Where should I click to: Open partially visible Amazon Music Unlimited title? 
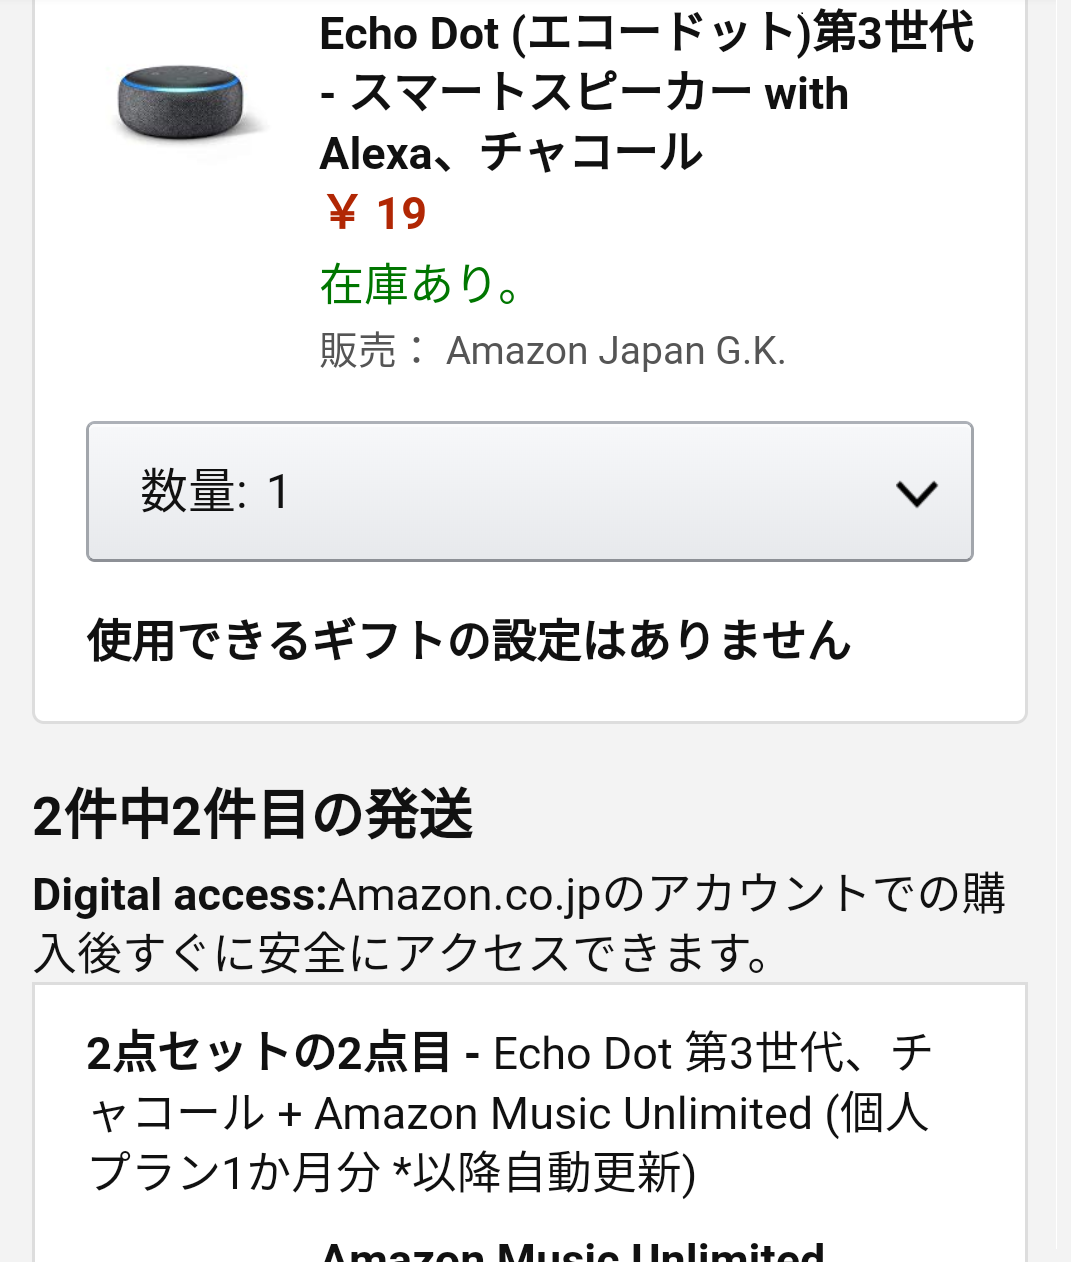[572, 1250]
